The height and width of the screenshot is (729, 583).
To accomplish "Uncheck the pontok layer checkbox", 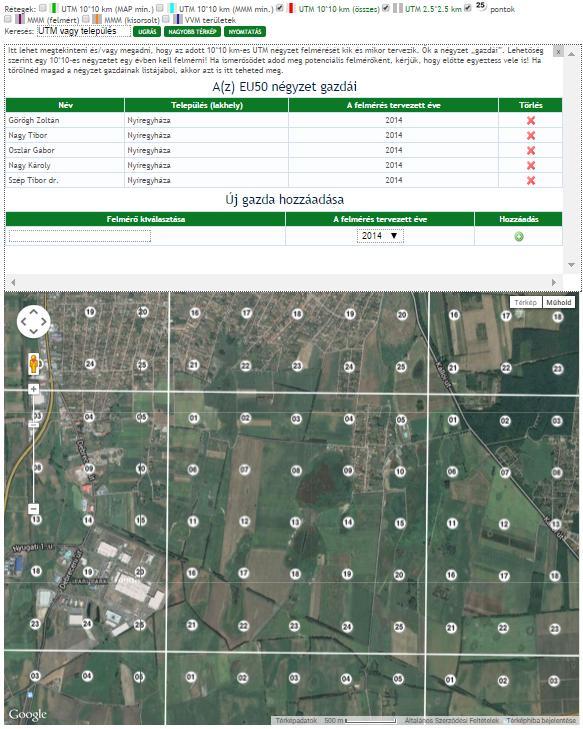I will point(468,8).
